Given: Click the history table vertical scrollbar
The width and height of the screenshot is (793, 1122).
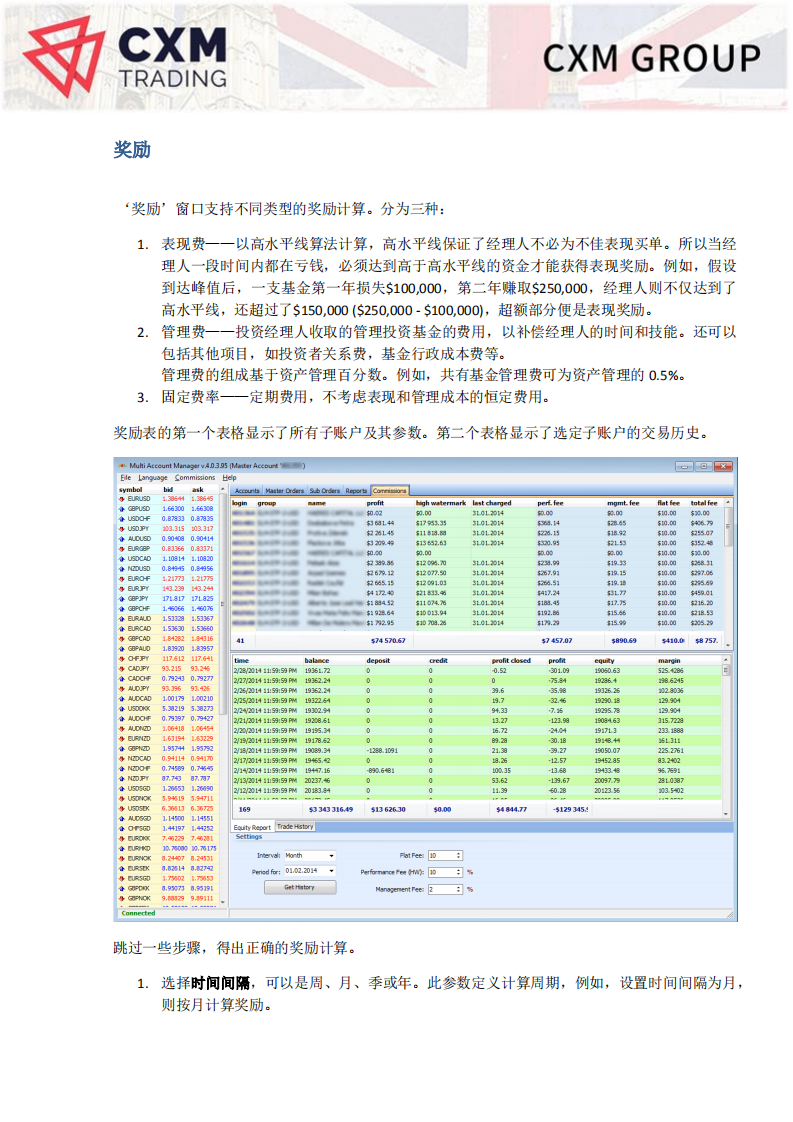Looking at the screenshot, I should [x=726, y=736].
